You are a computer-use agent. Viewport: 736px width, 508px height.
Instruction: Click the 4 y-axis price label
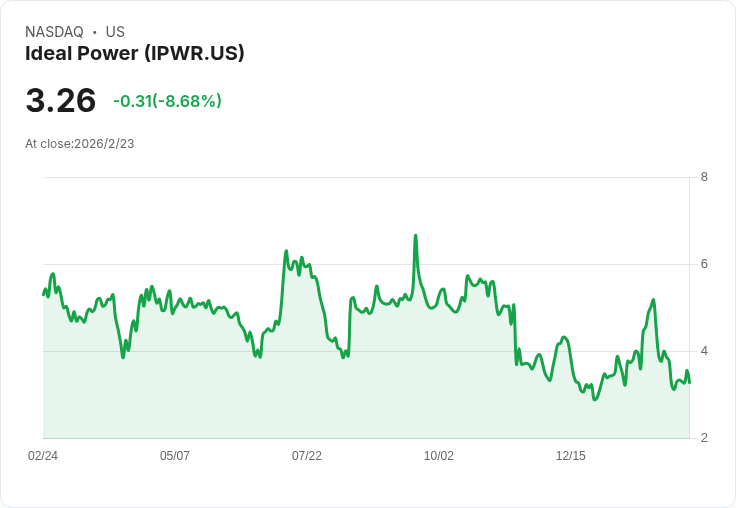(x=704, y=351)
